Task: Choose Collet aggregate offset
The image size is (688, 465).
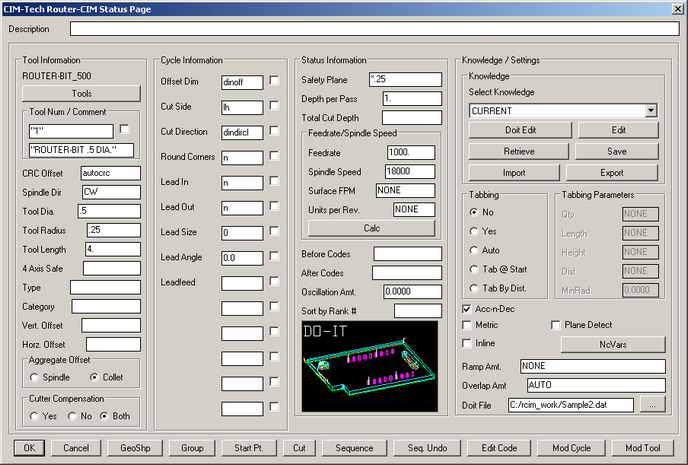Action: coord(94,377)
